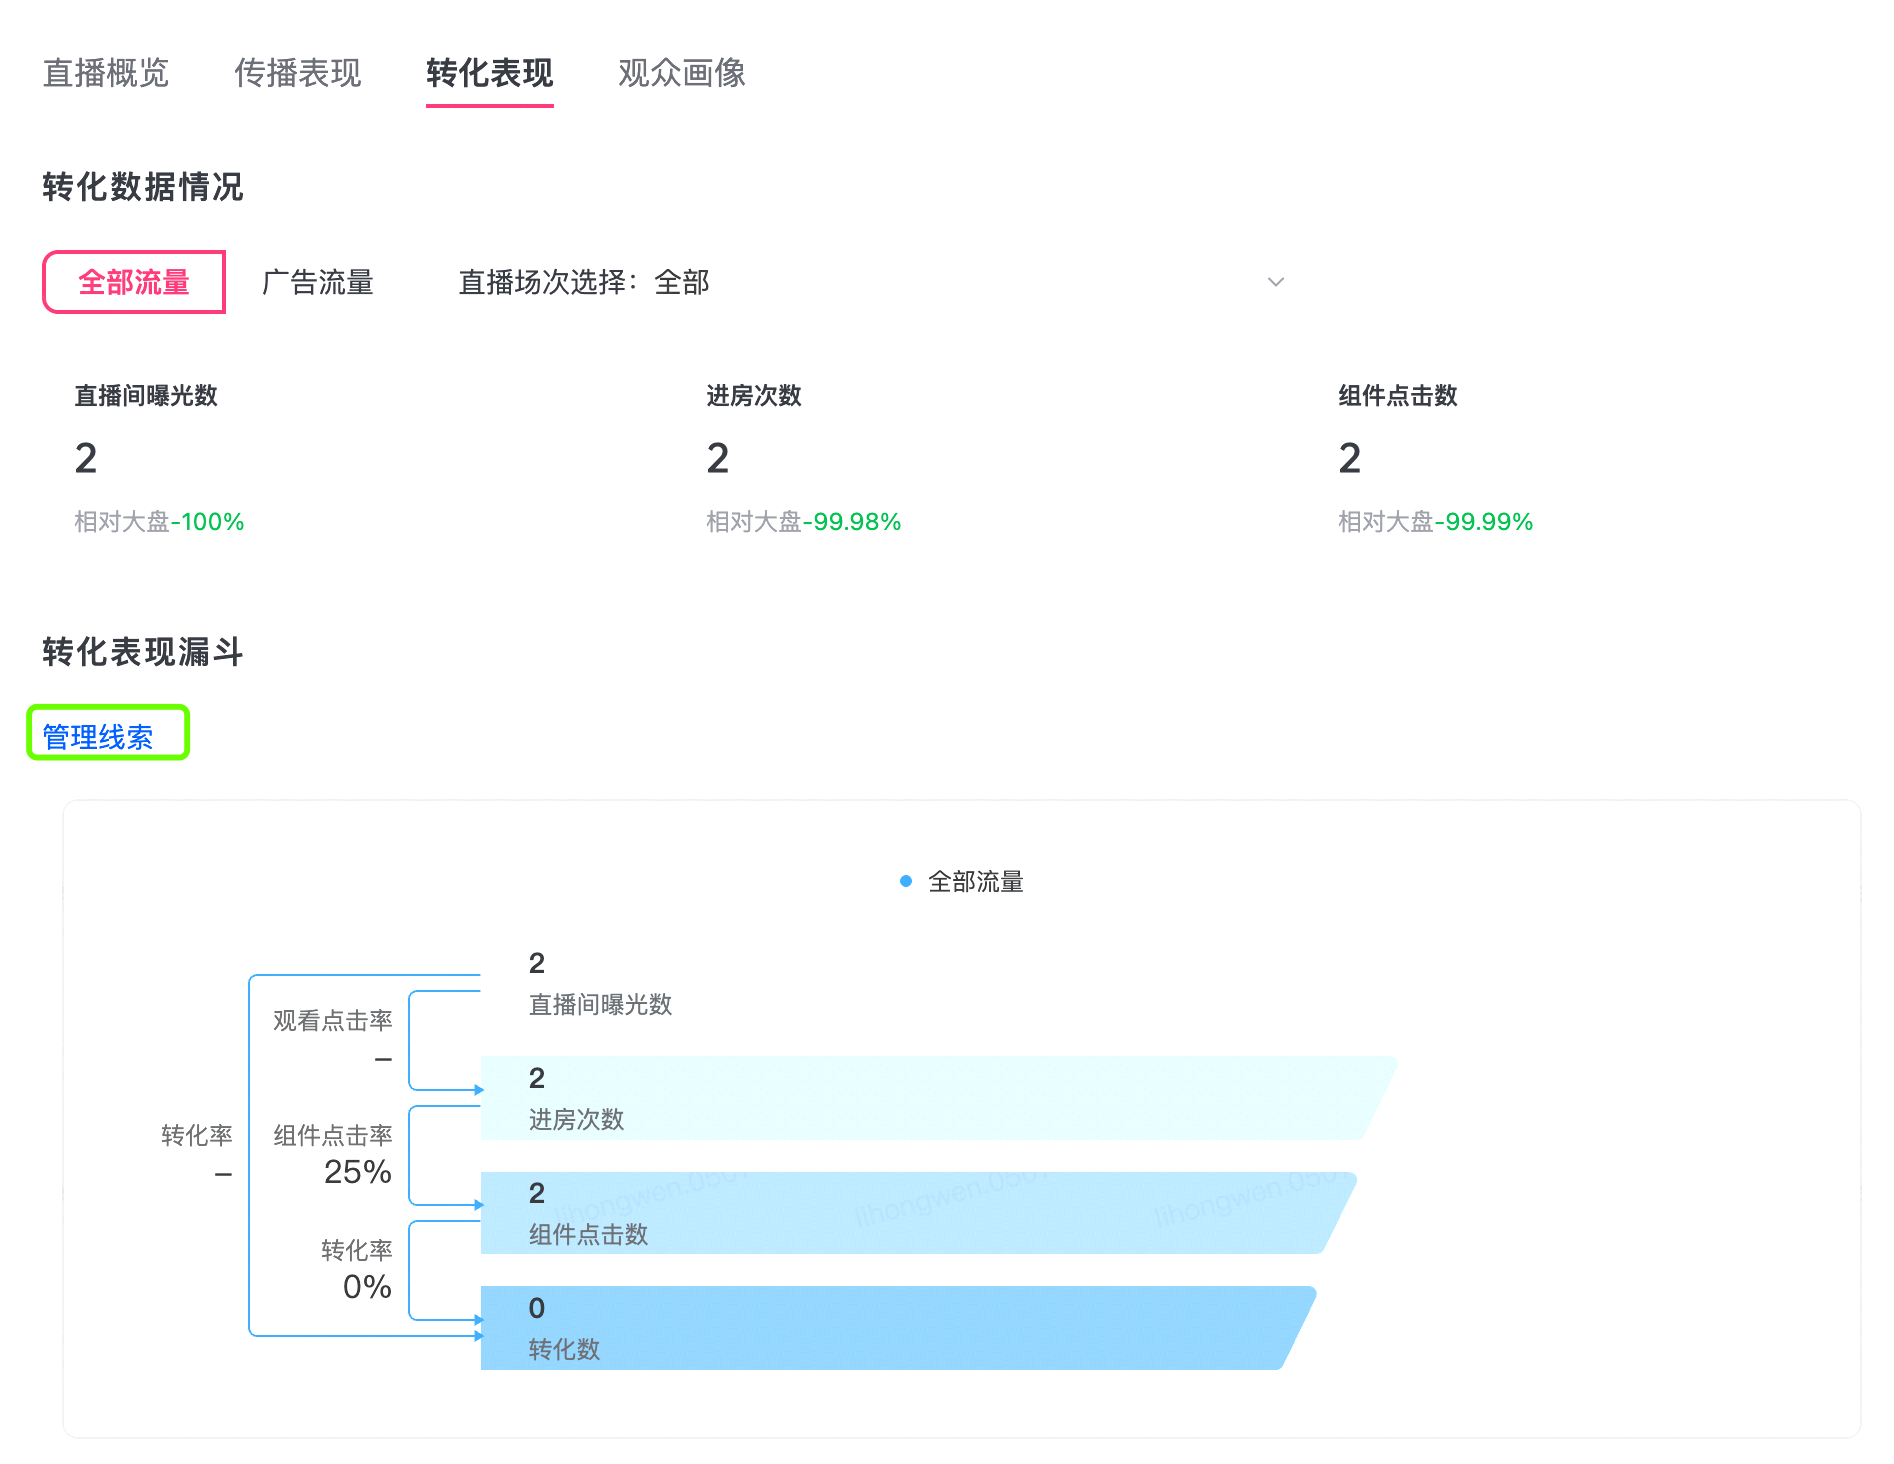Click the 转化表现漏斗 section heading
1894x1464 pixels.
tap(143, 652)
